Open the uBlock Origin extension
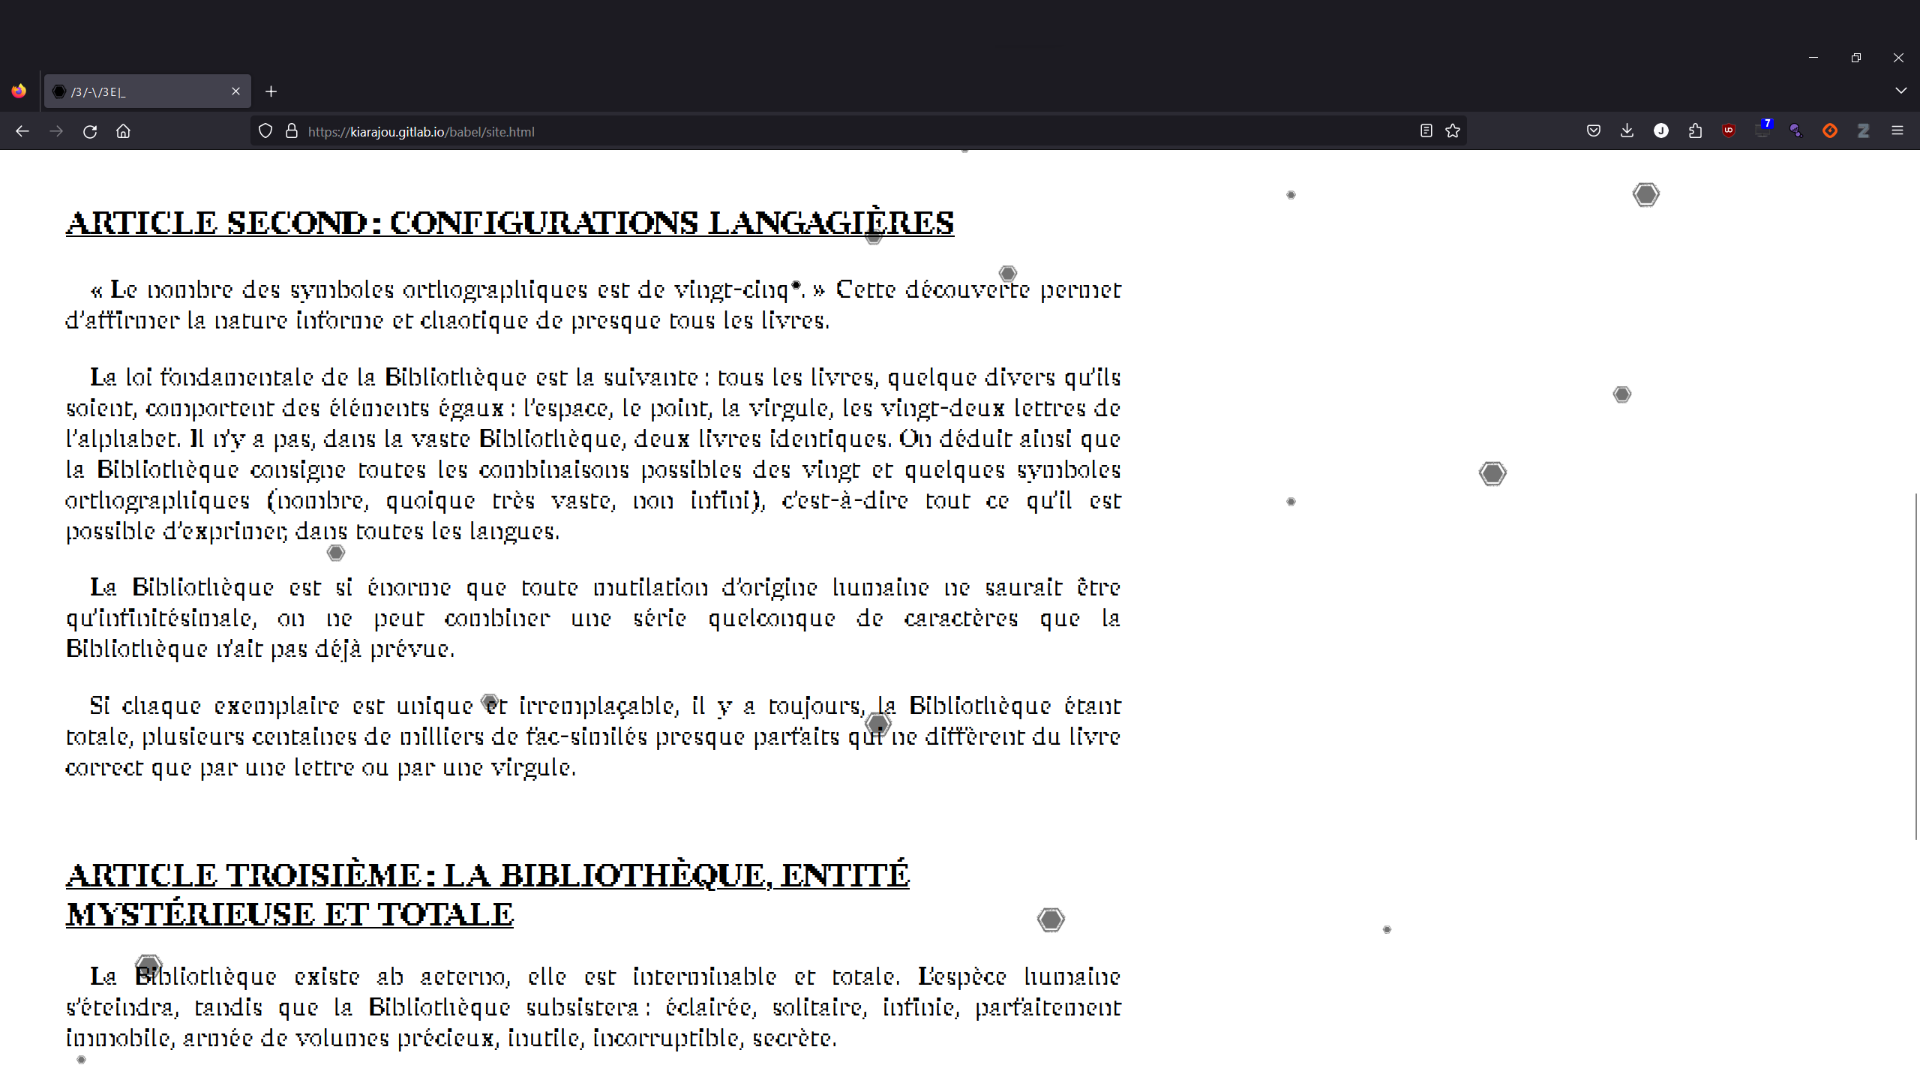 pos(1729,131)
